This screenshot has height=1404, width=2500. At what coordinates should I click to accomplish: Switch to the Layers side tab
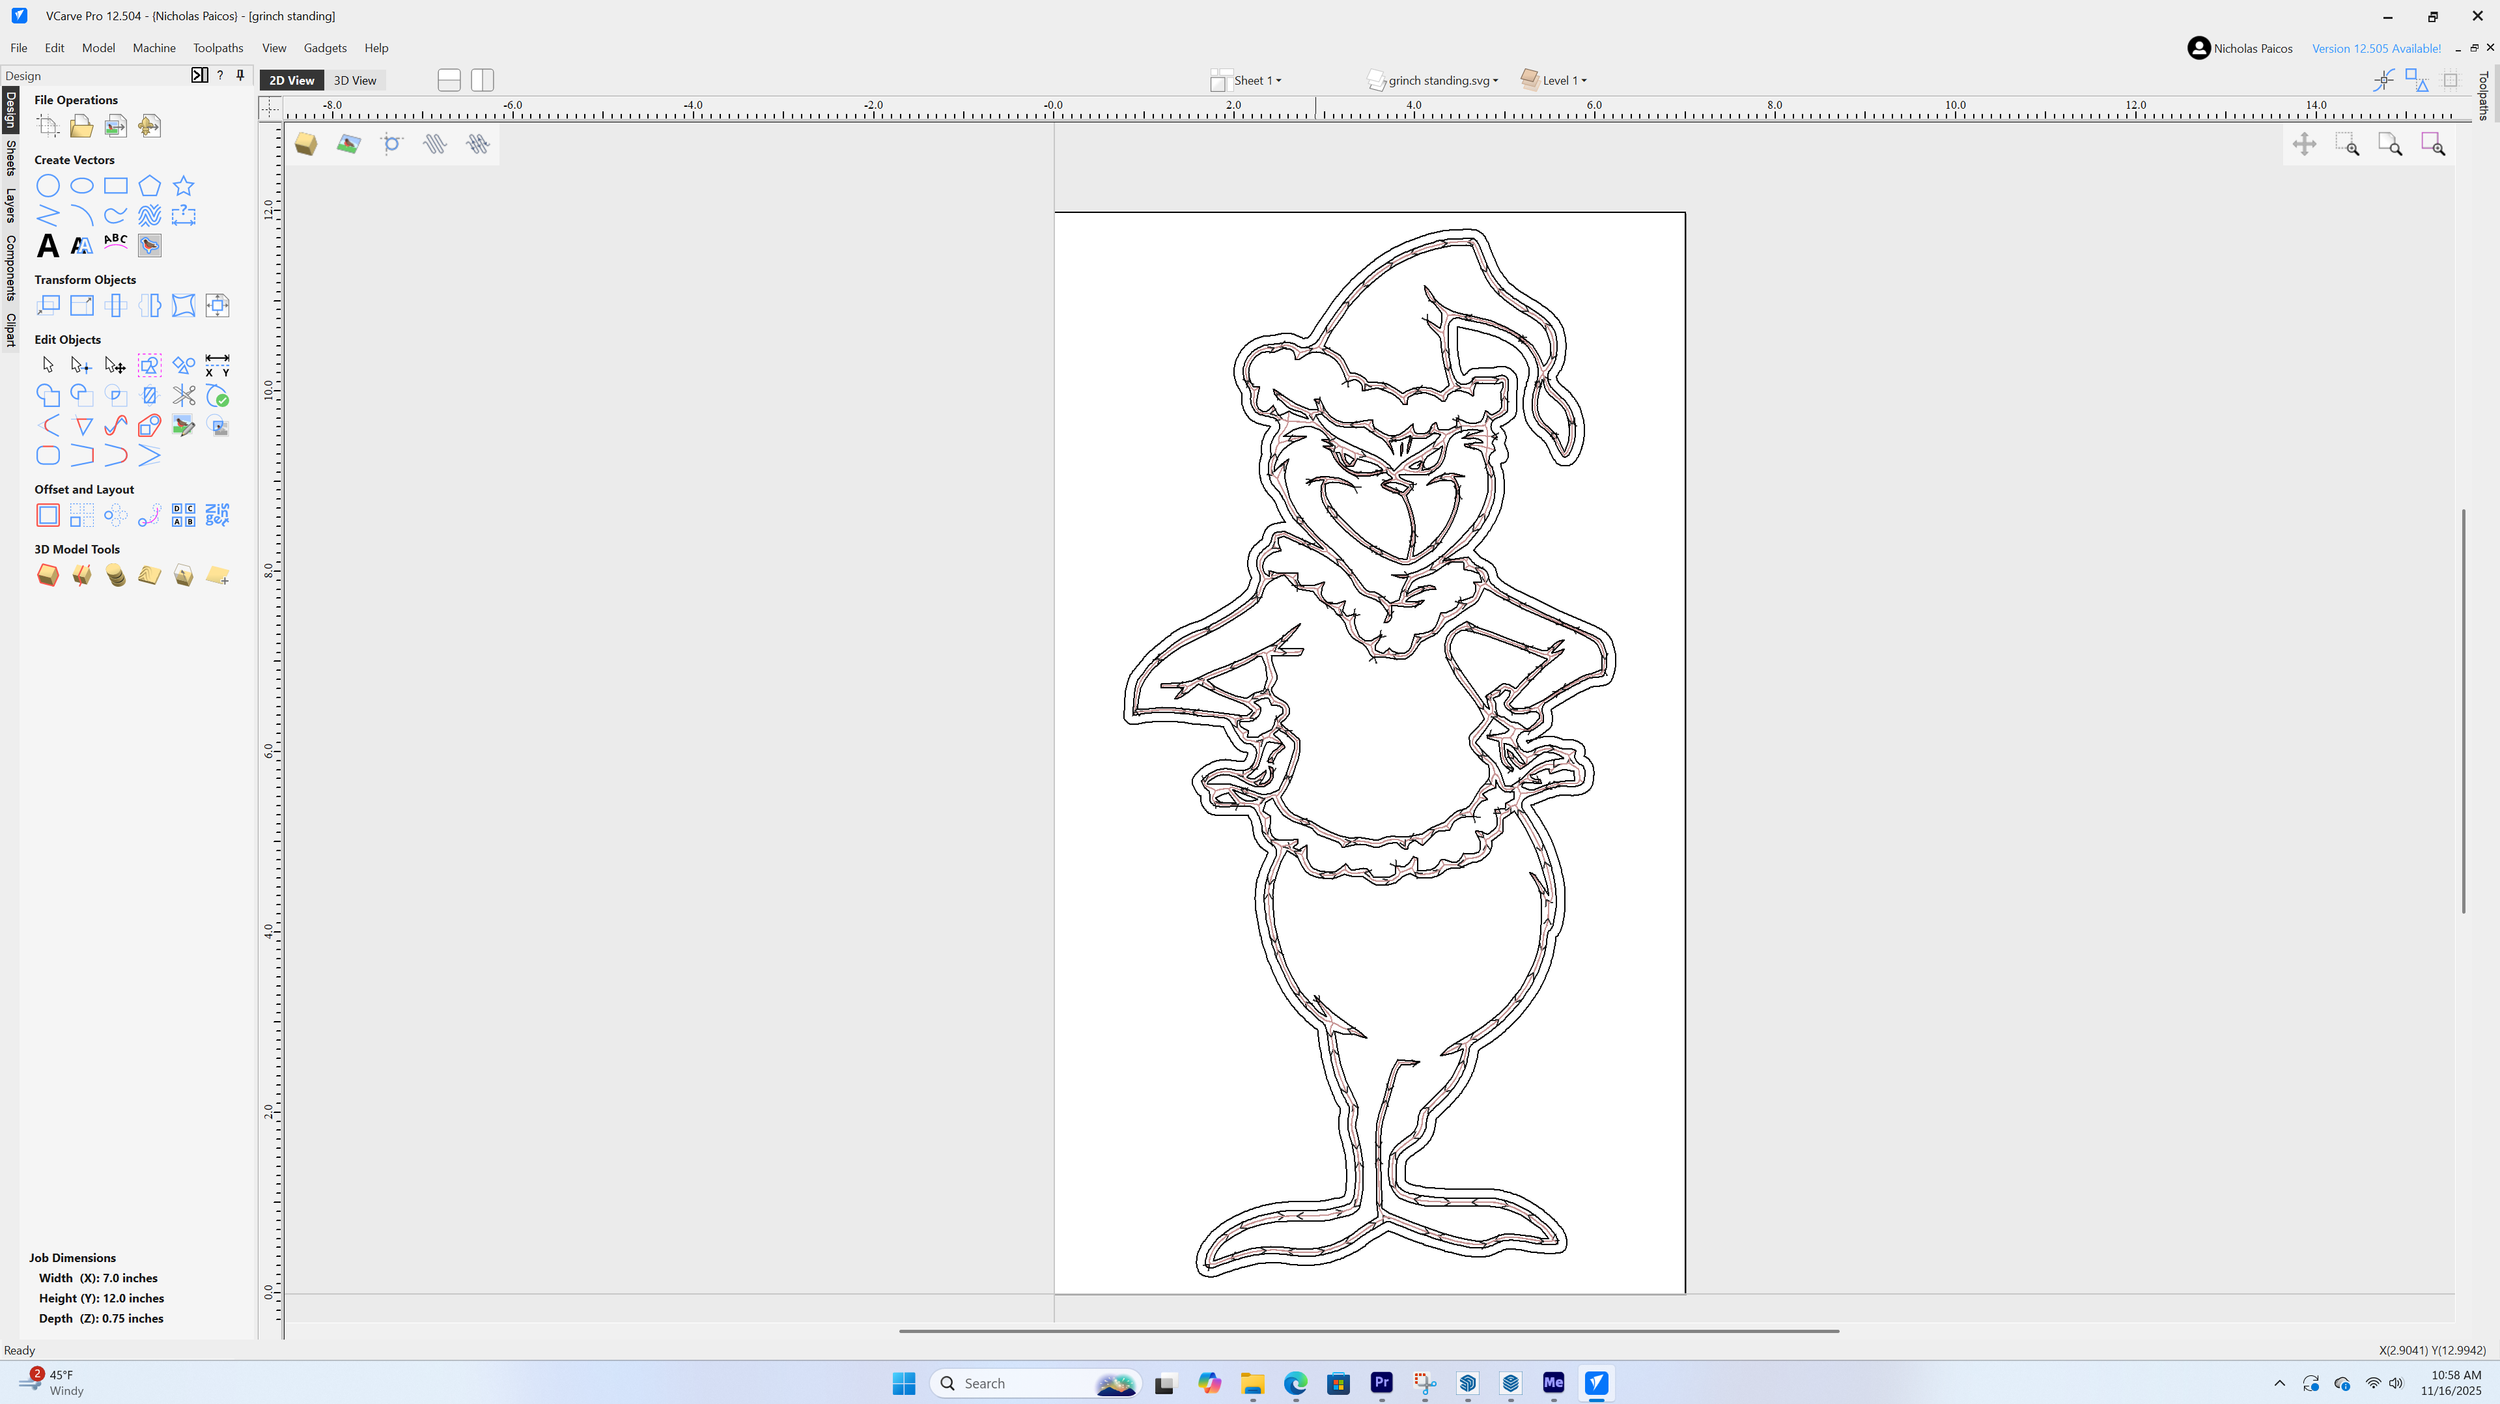point(11,205)
